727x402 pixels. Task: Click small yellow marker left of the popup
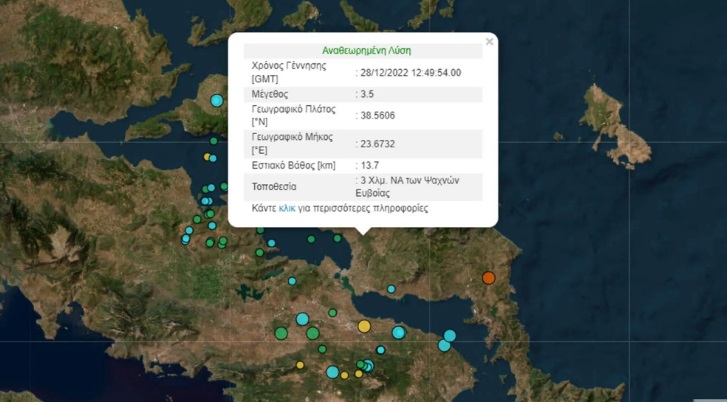click(208, 157)
